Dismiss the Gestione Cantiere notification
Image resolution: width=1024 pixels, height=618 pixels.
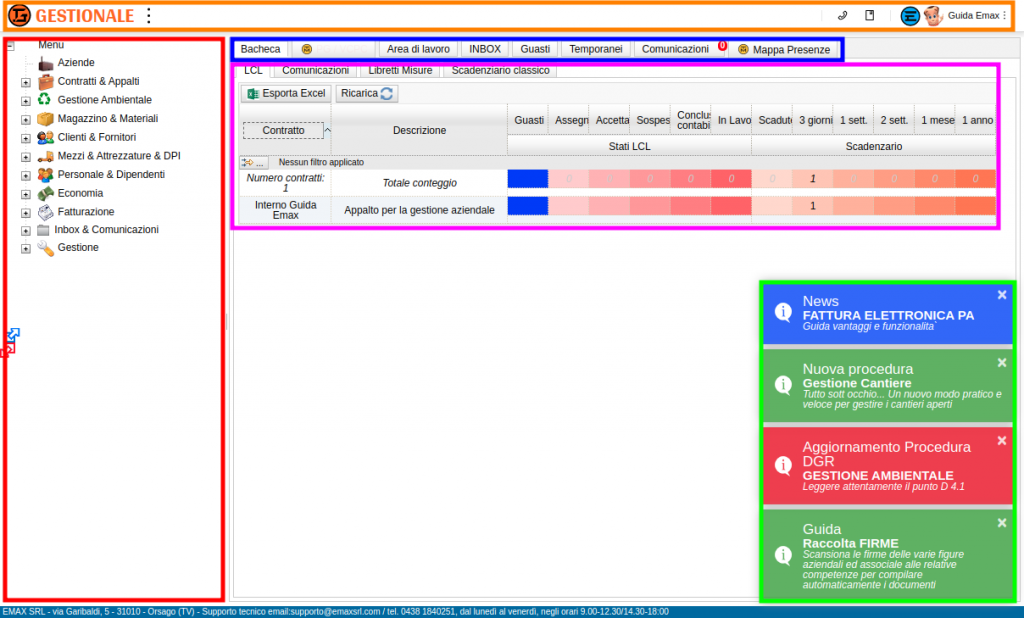pos(1002,362)
